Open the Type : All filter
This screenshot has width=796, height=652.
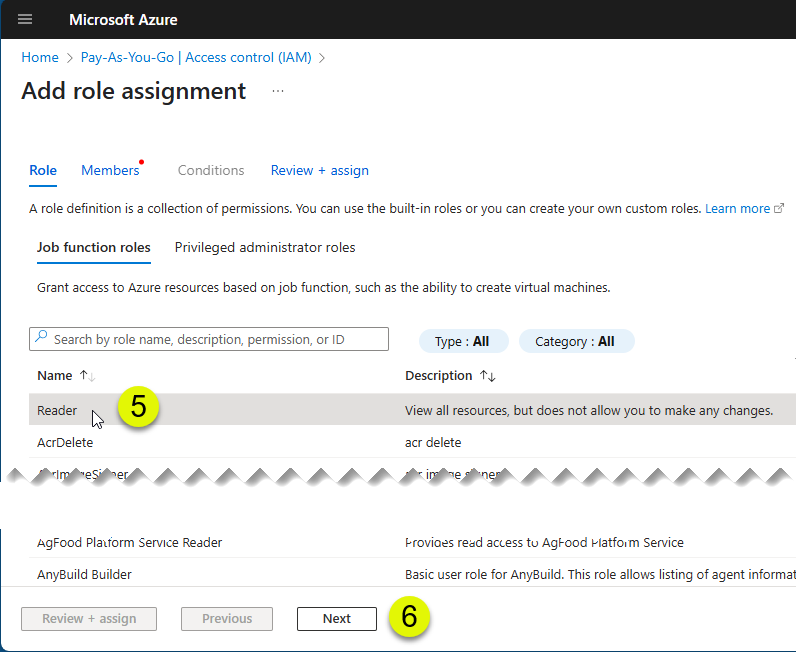click(x=463, y=341)
